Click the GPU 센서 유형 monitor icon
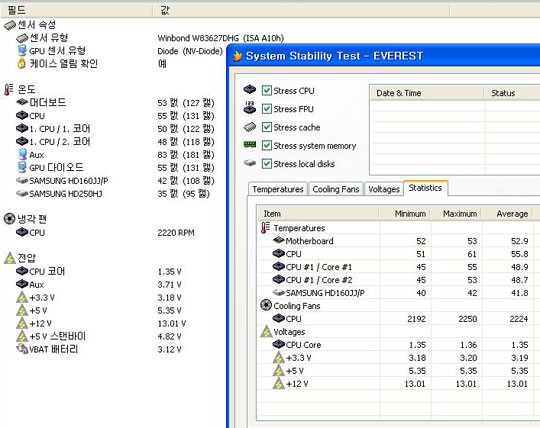 tap(22, 50)
